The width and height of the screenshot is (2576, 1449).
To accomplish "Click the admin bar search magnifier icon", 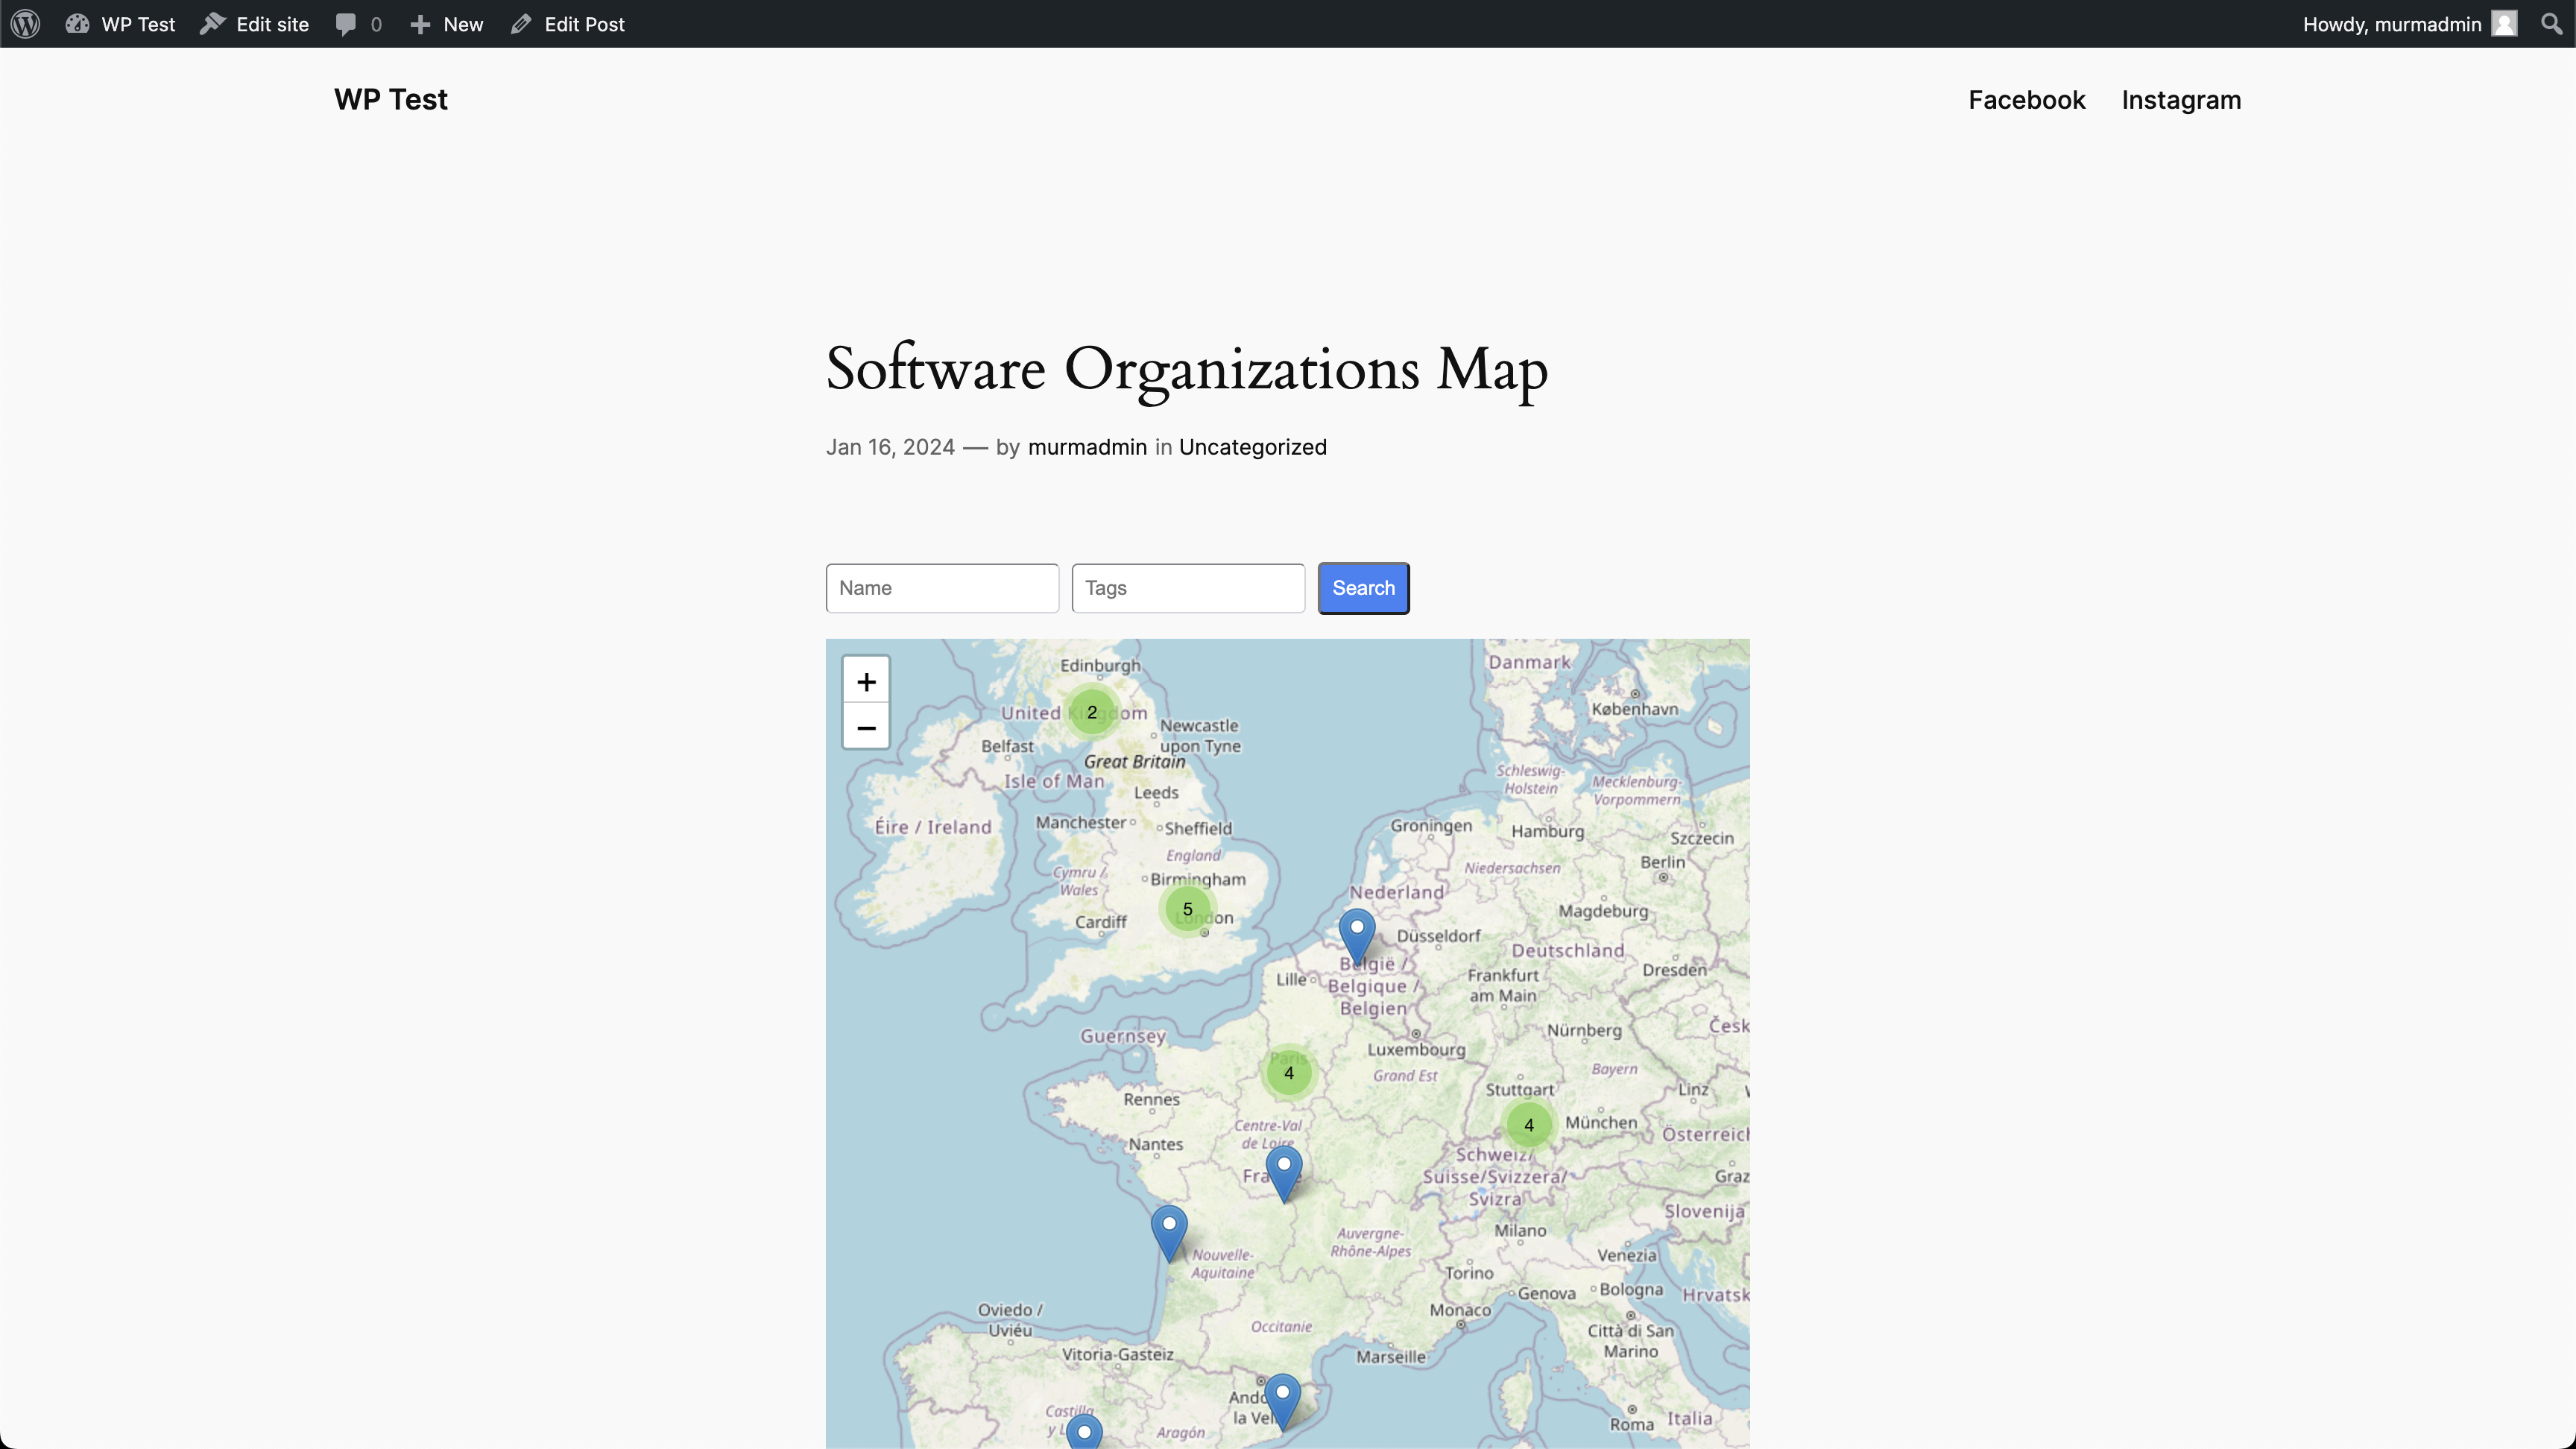I will click(2551, 24).
